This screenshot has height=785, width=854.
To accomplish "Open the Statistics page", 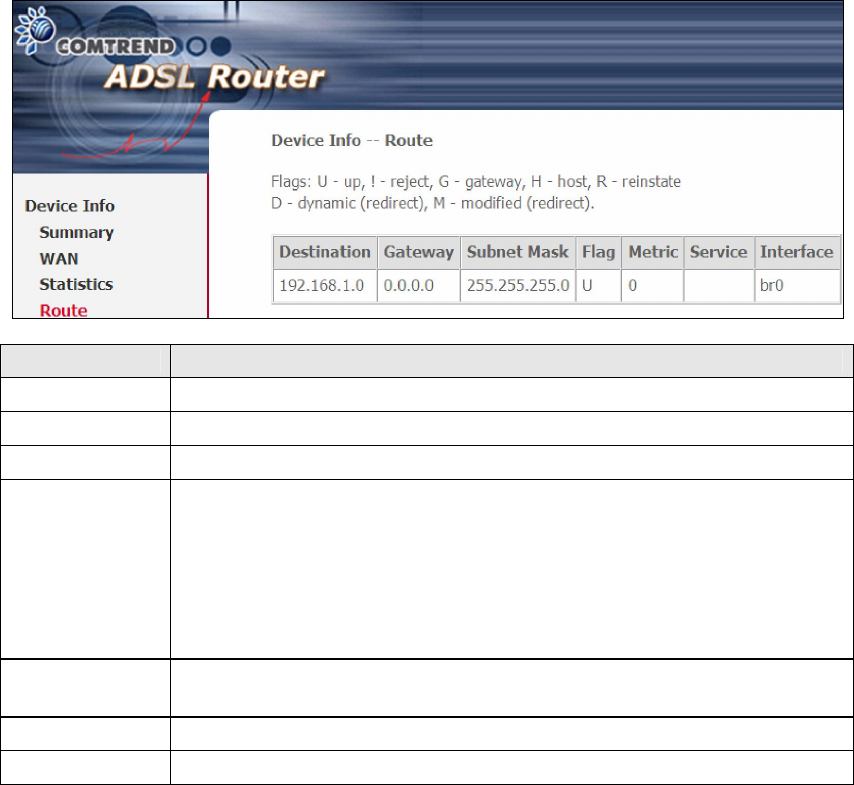I will (76, 284).
